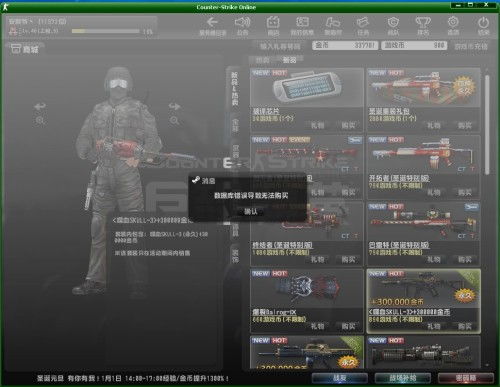500x387 pixels.
Task: Click 礼物 for the keyboard chip item
Action: (317, 126)
